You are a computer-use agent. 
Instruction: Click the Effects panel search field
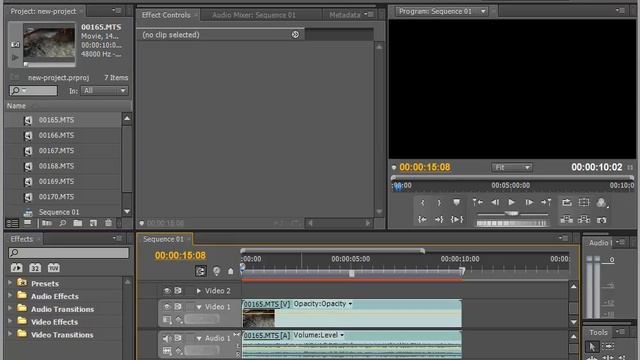(x=69, y=253)
